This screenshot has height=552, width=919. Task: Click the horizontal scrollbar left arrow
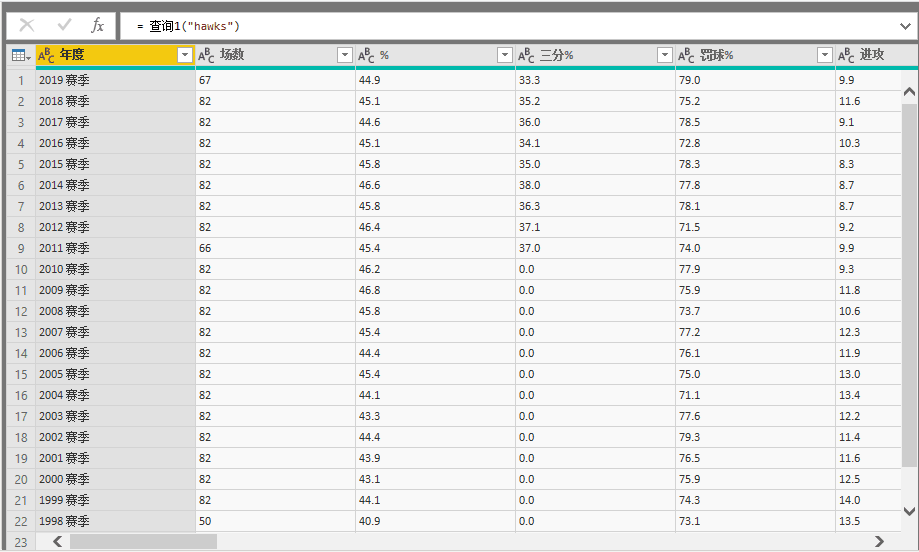57,541
